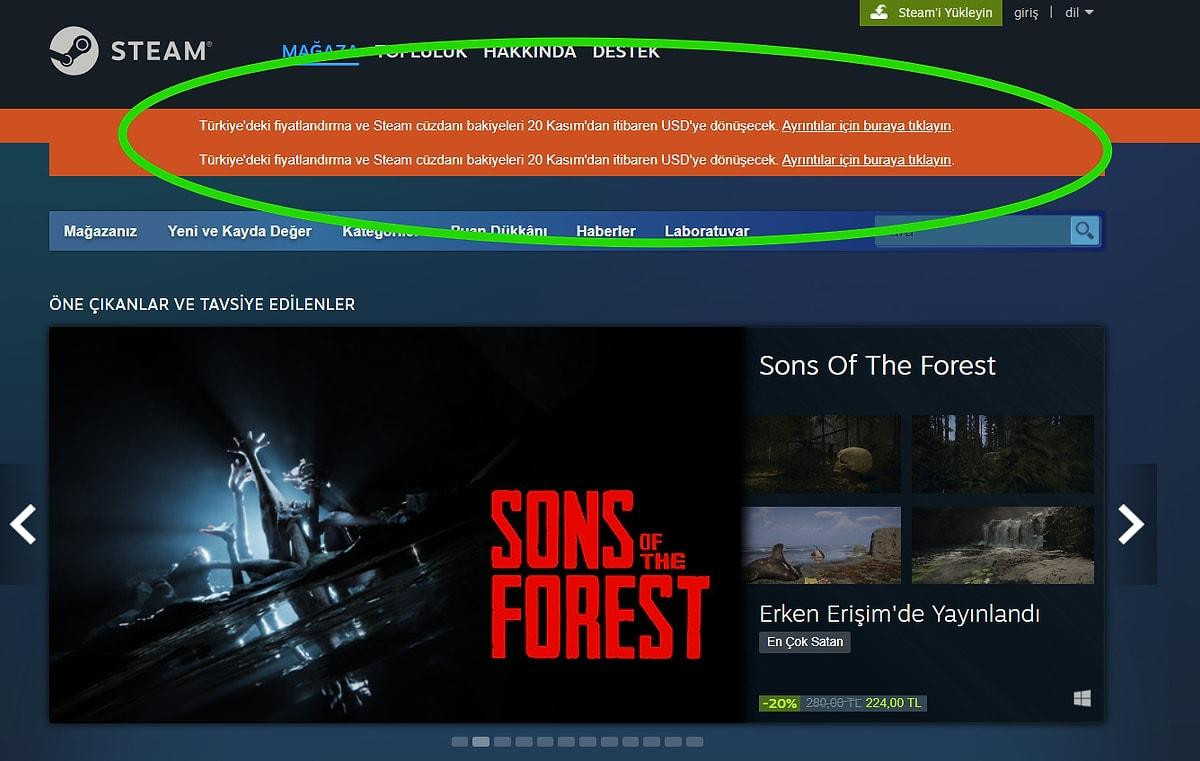This screenshot has width=1200, height=761.
Task: Click the Steam logo icon
Action: point(74,51)
